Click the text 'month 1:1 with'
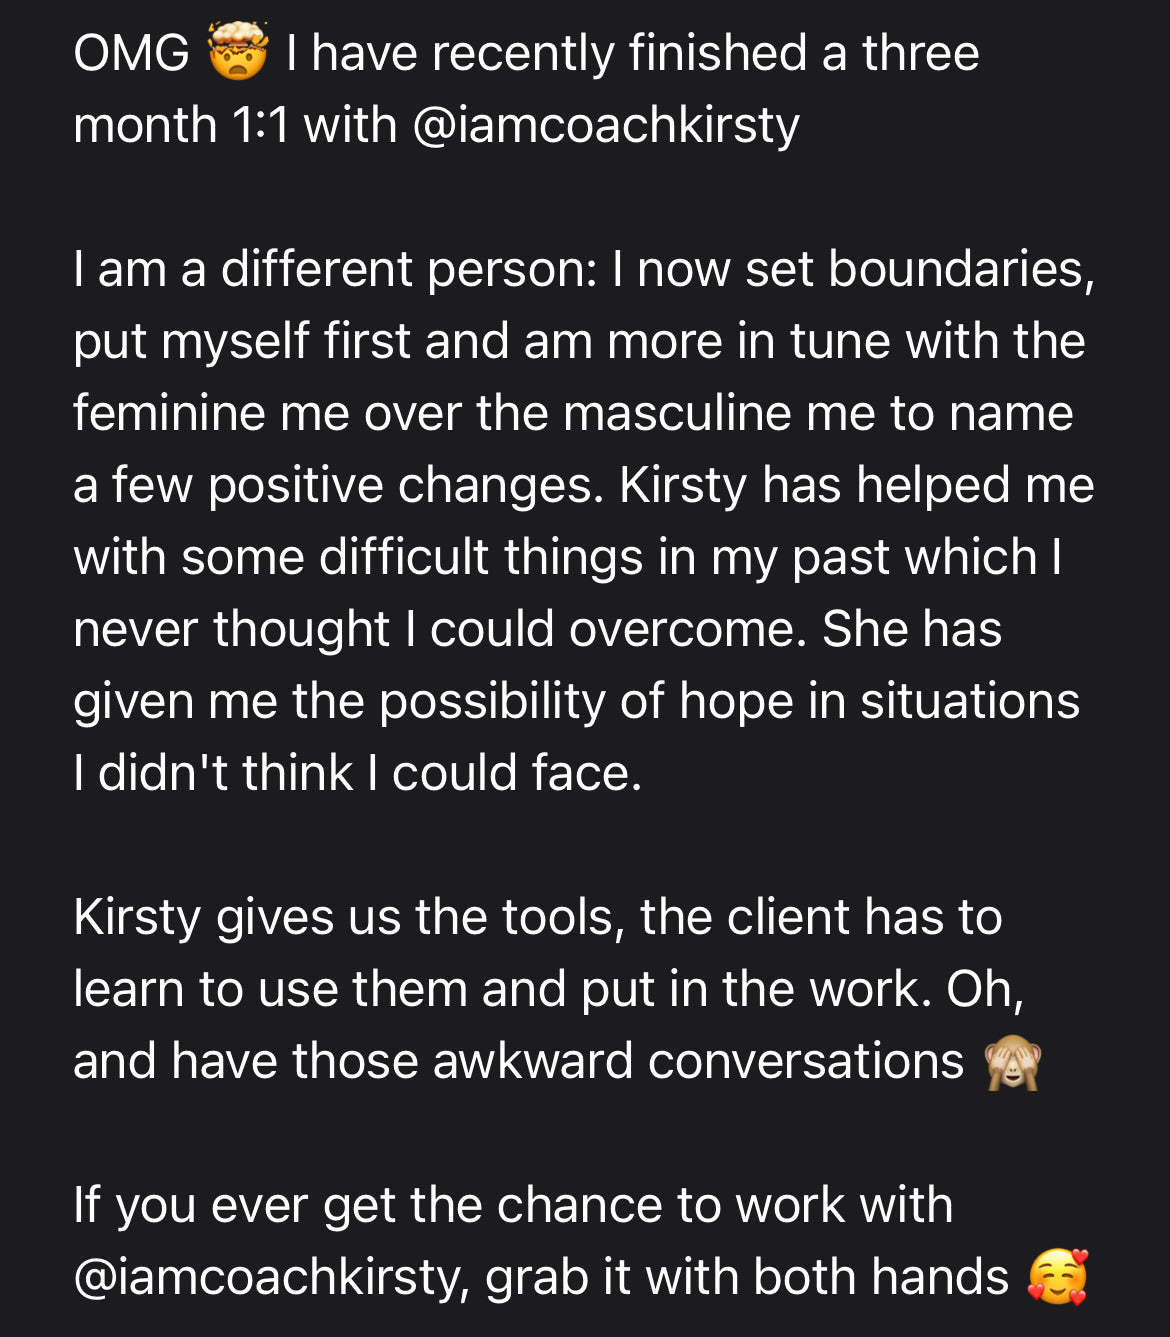The height and width of the screenshot is (1337, 1170). click(x=235, y=126)
